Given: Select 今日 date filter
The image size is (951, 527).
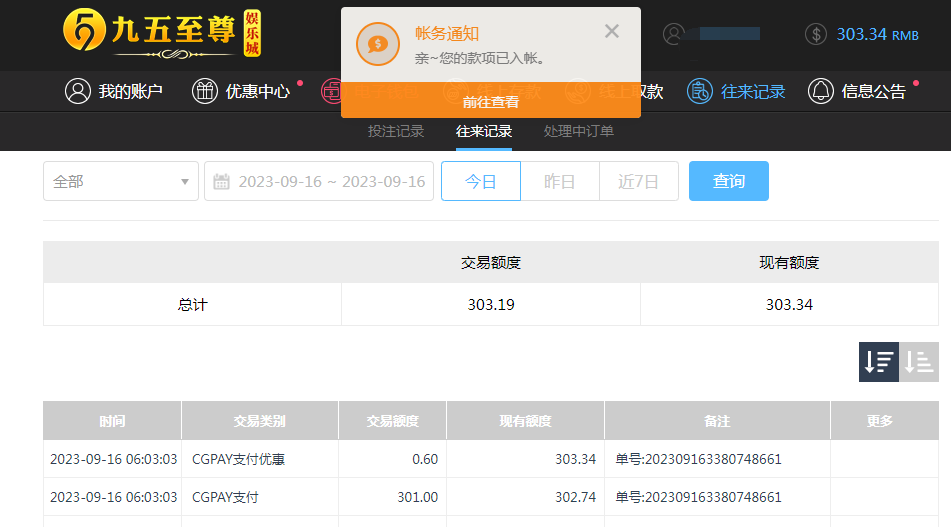Looking at the screenshot, I should coord(480,181).
